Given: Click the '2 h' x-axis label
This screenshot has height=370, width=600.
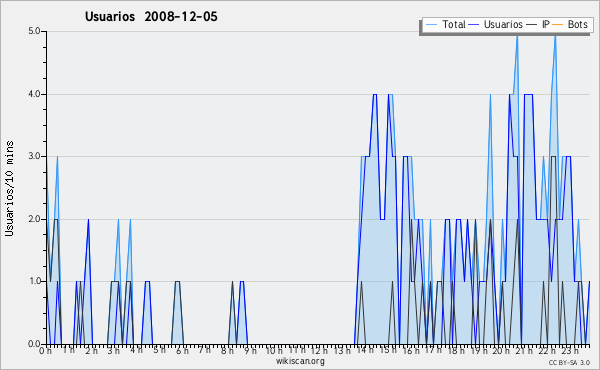Looking at the screenshot, I should (x=91, y=350).
